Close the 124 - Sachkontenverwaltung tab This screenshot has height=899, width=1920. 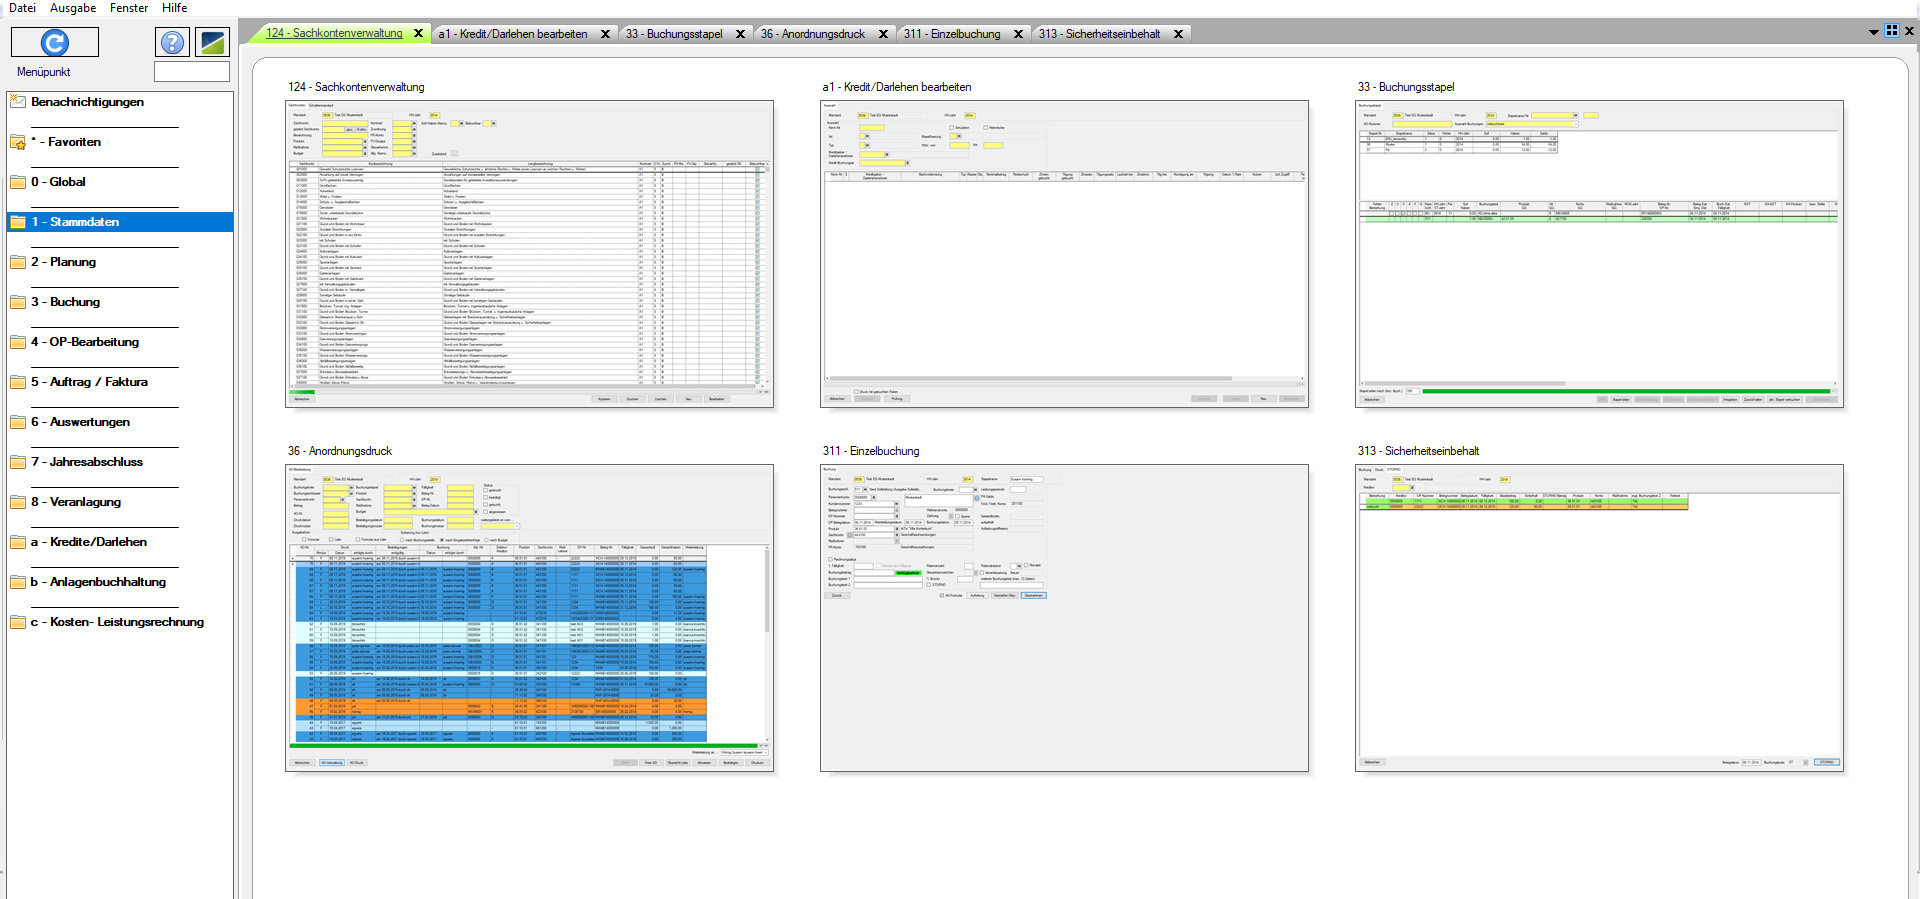[419, 33]
